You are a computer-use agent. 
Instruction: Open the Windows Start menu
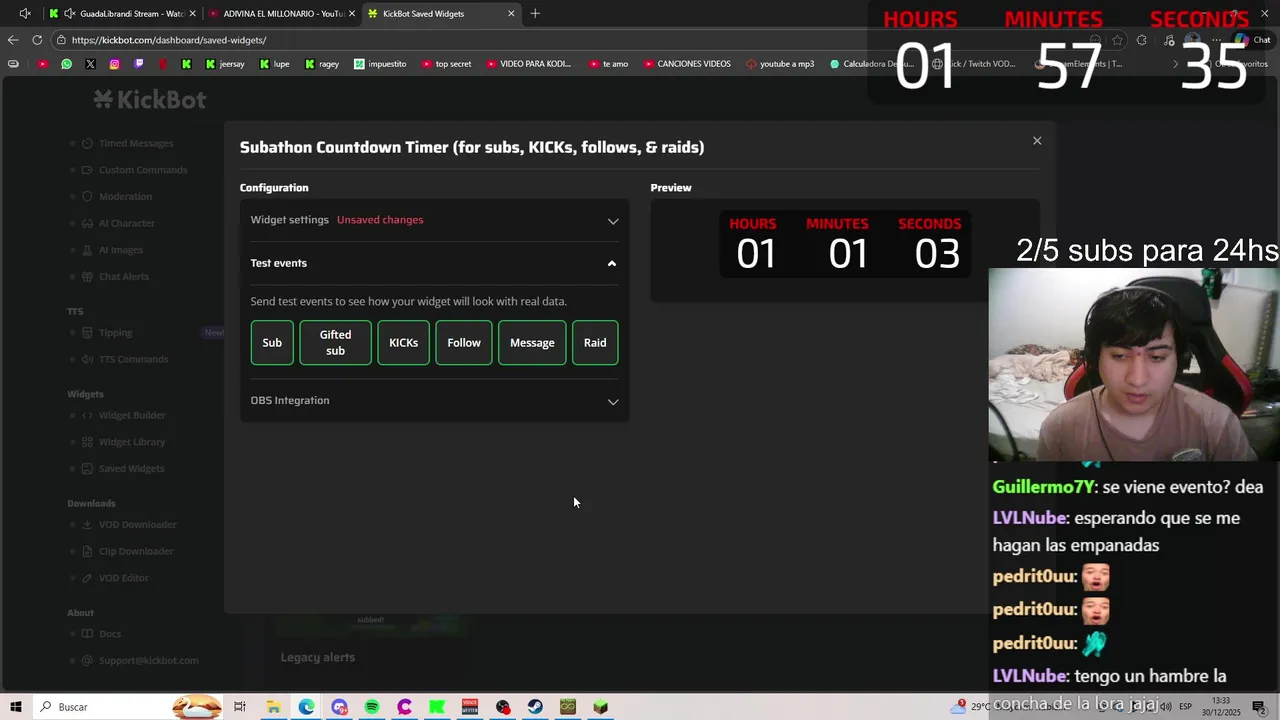click(16, 707)
